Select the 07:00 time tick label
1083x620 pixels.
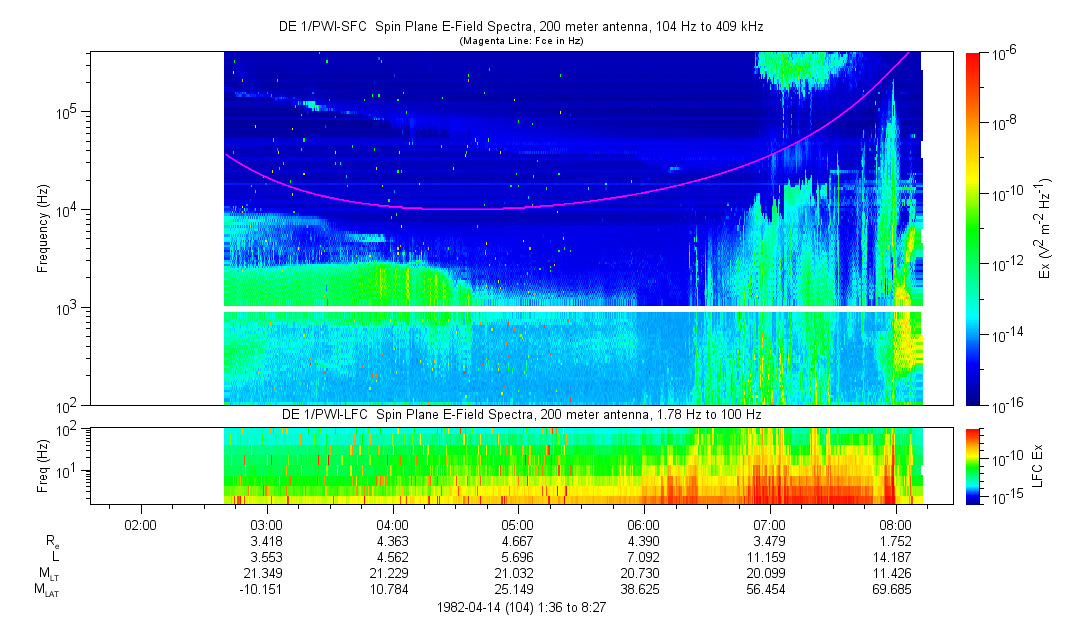click(x=769, y=524)
